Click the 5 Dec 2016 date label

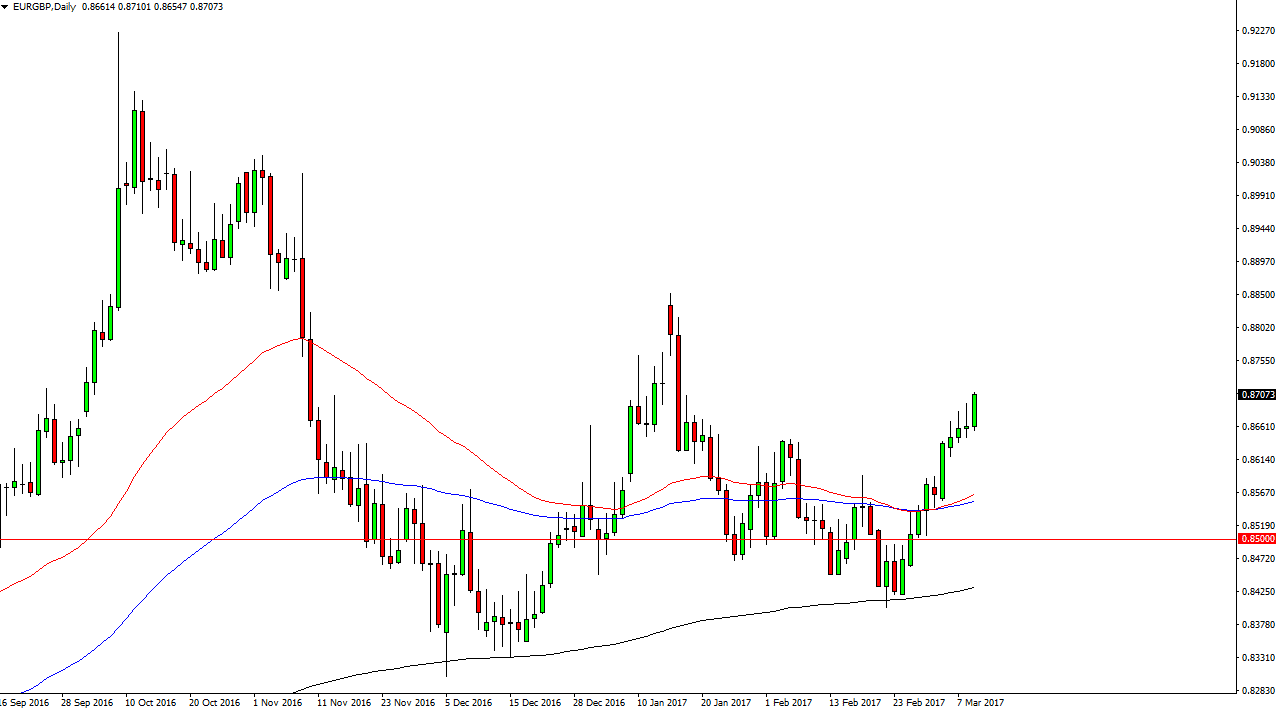point(468,702)
